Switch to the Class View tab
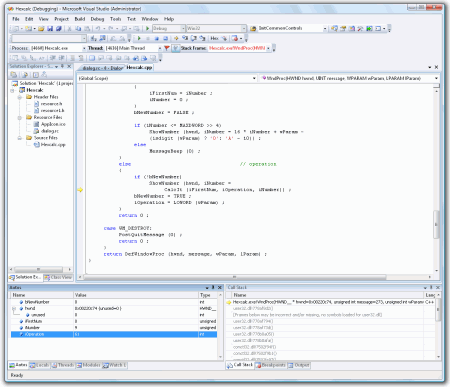This screenshot has width=450, height=387. click(58, 277)
